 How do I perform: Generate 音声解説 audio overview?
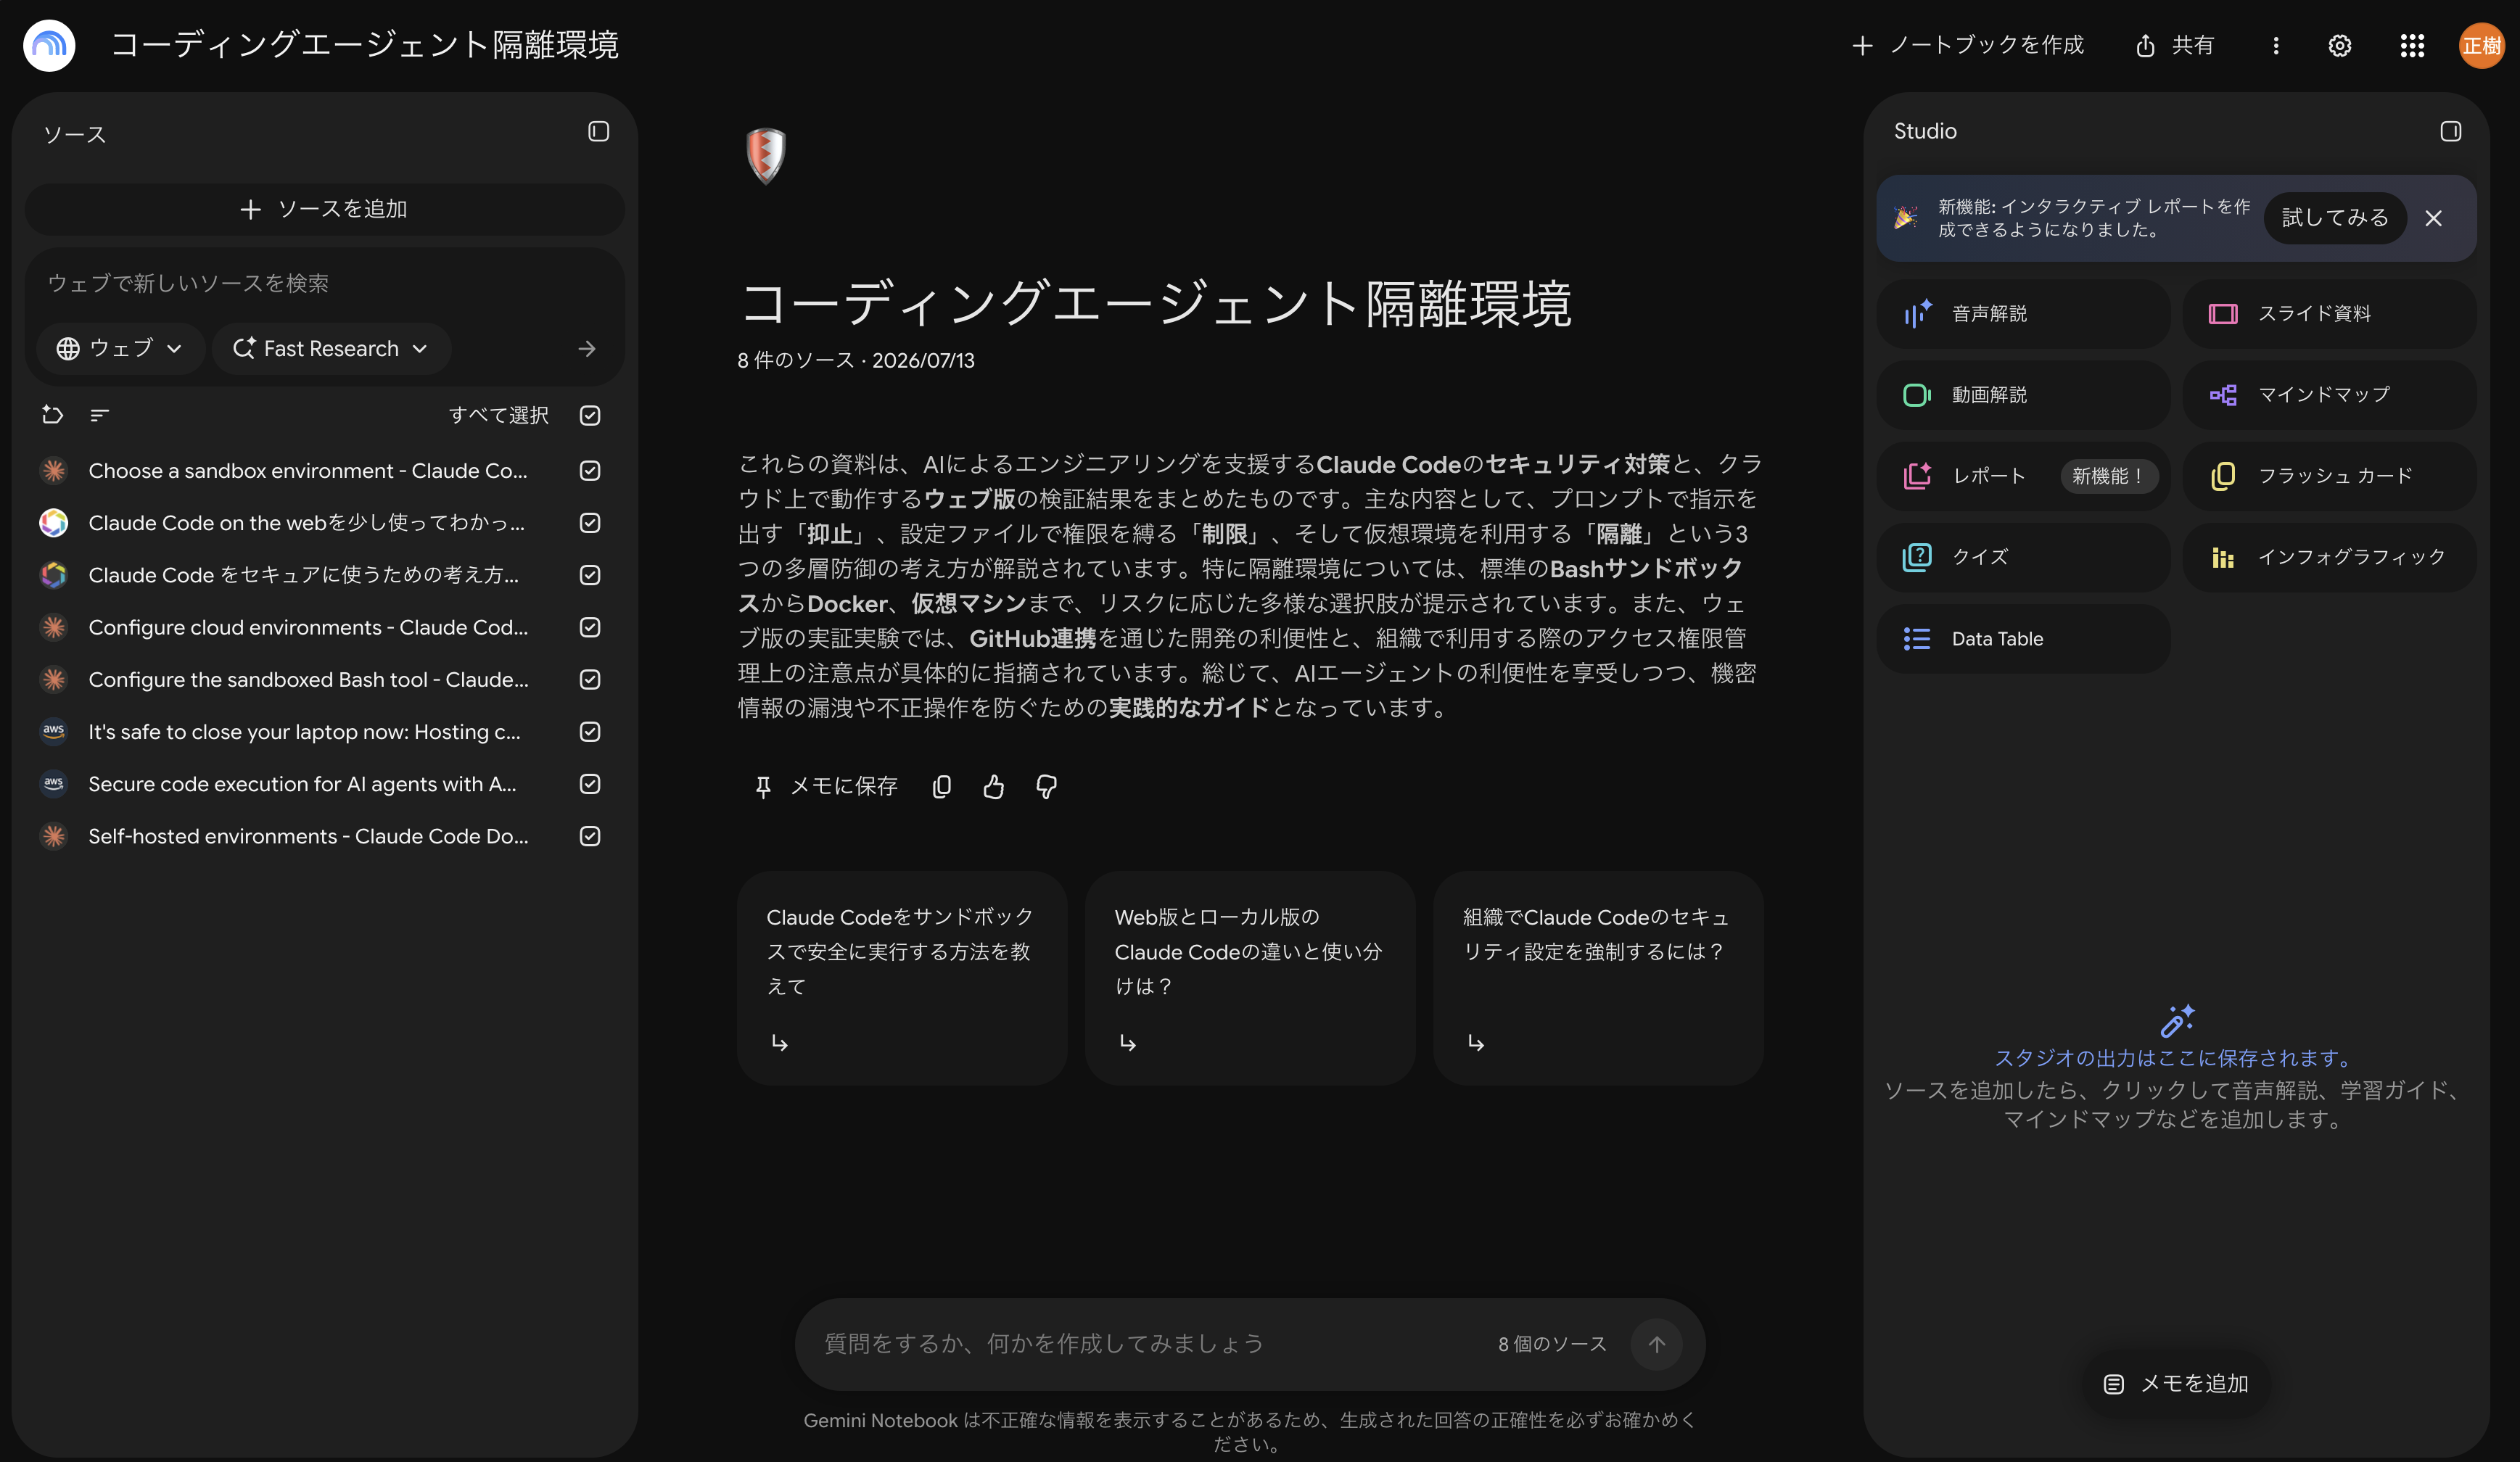2024,314
